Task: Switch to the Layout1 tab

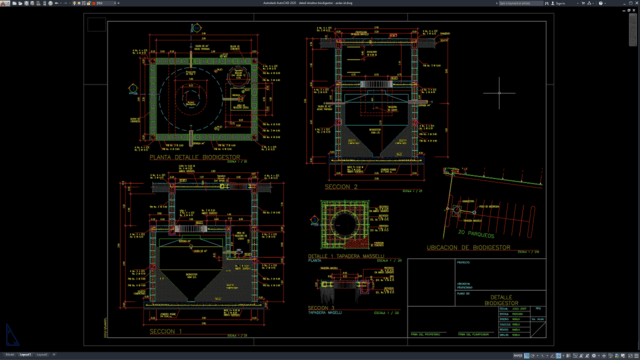Action: coord(25,355)
